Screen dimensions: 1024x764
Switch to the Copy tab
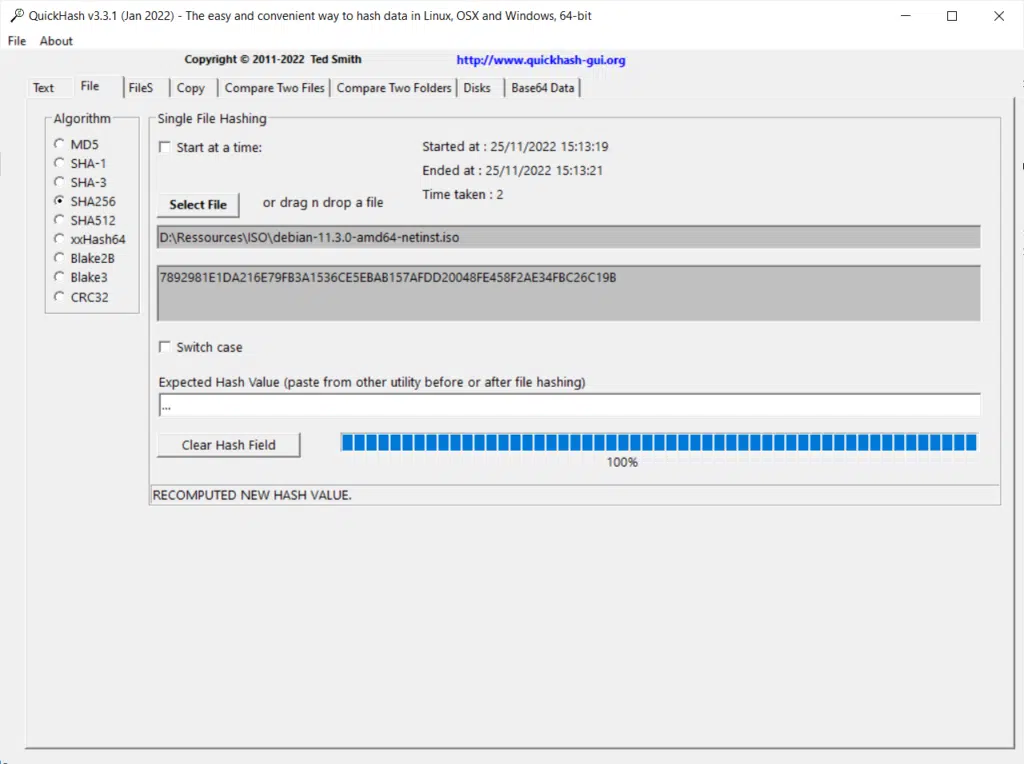pos(191,88)
